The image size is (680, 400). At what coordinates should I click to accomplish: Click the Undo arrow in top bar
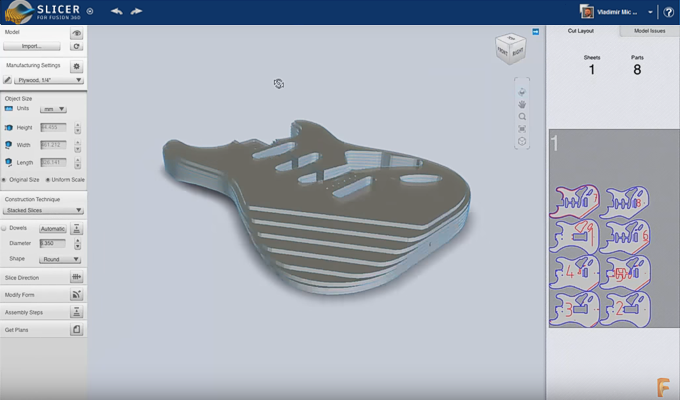(x=116, y=11)
